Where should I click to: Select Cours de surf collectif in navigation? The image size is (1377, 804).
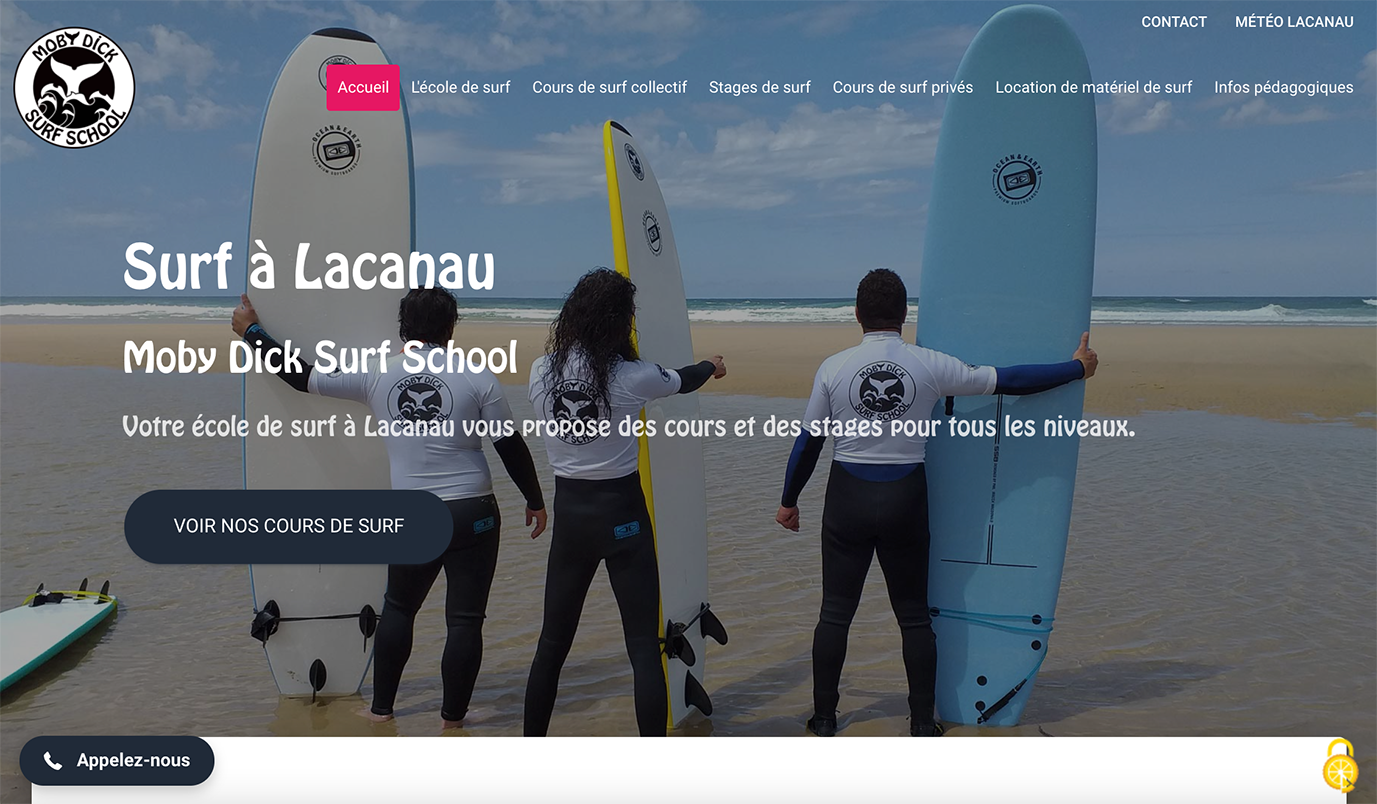coord(609,87)
